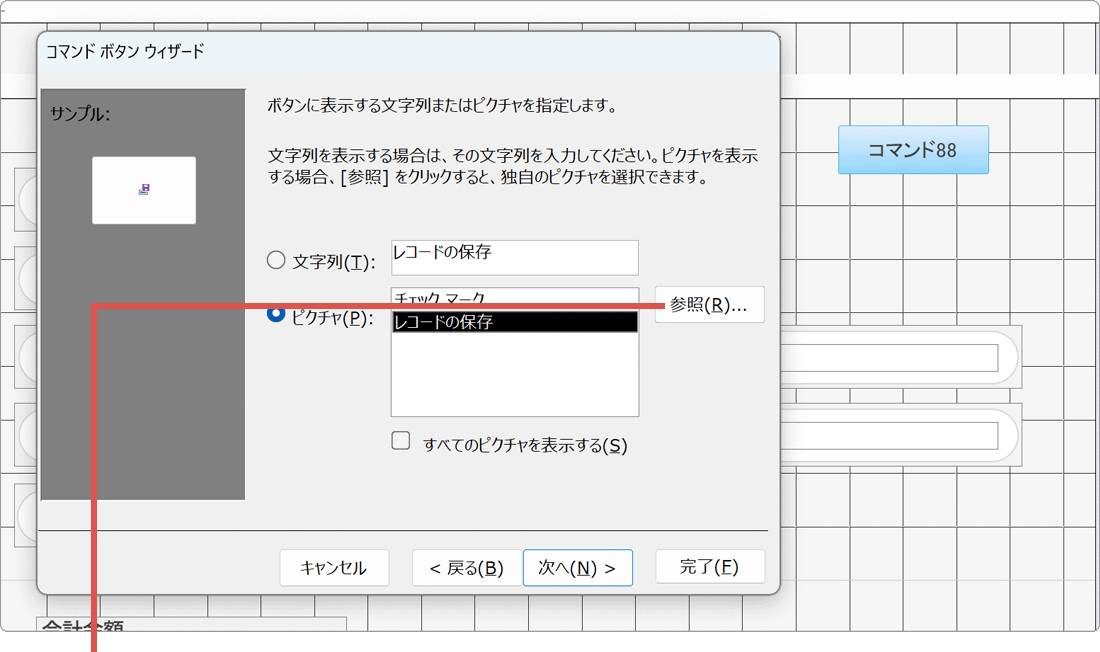This screenshot has height=652, width=1100.
Task: Enable すべてのピクチャを表示する checkbox
Action: (x=402, y=440)
